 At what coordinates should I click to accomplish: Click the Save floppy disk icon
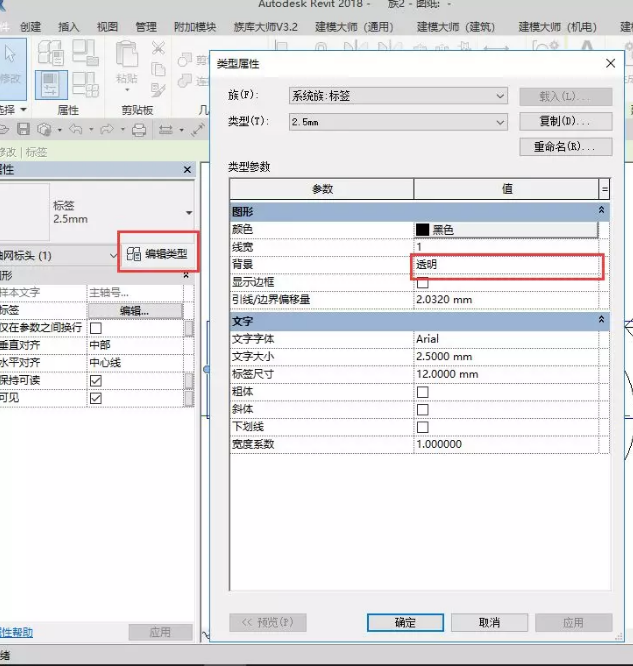(x=24, y=130)
